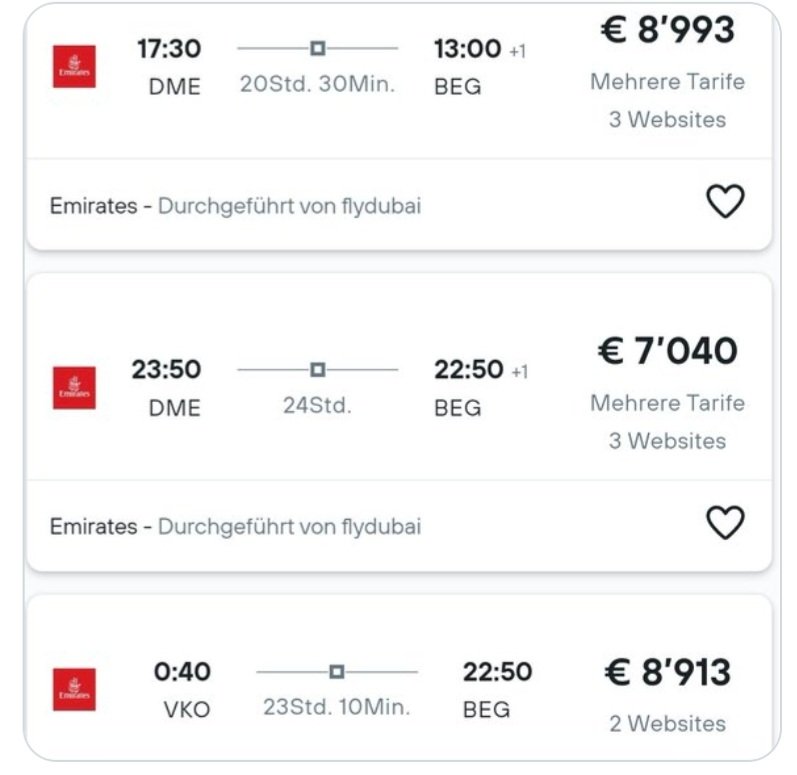Open the €8'993 price offer

click(x=667, y=30)
